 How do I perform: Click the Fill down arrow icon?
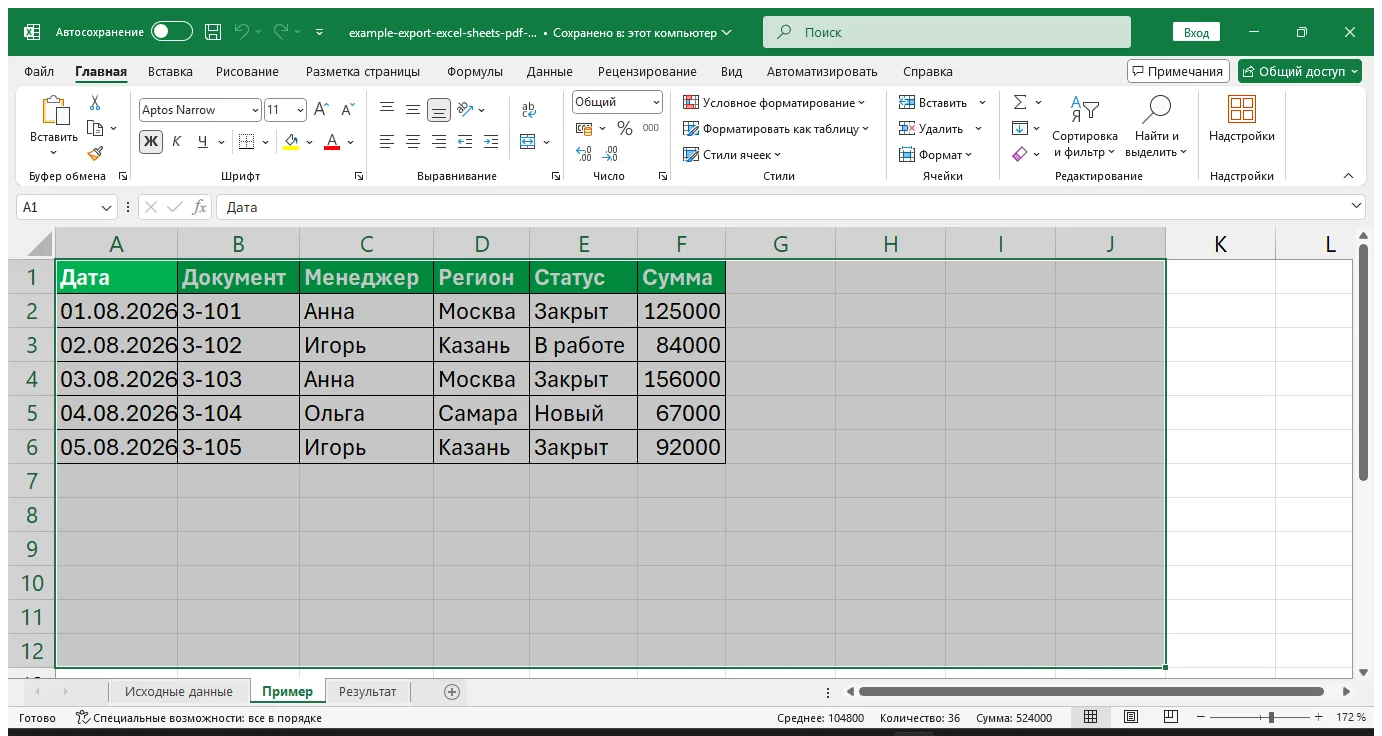1020,128
